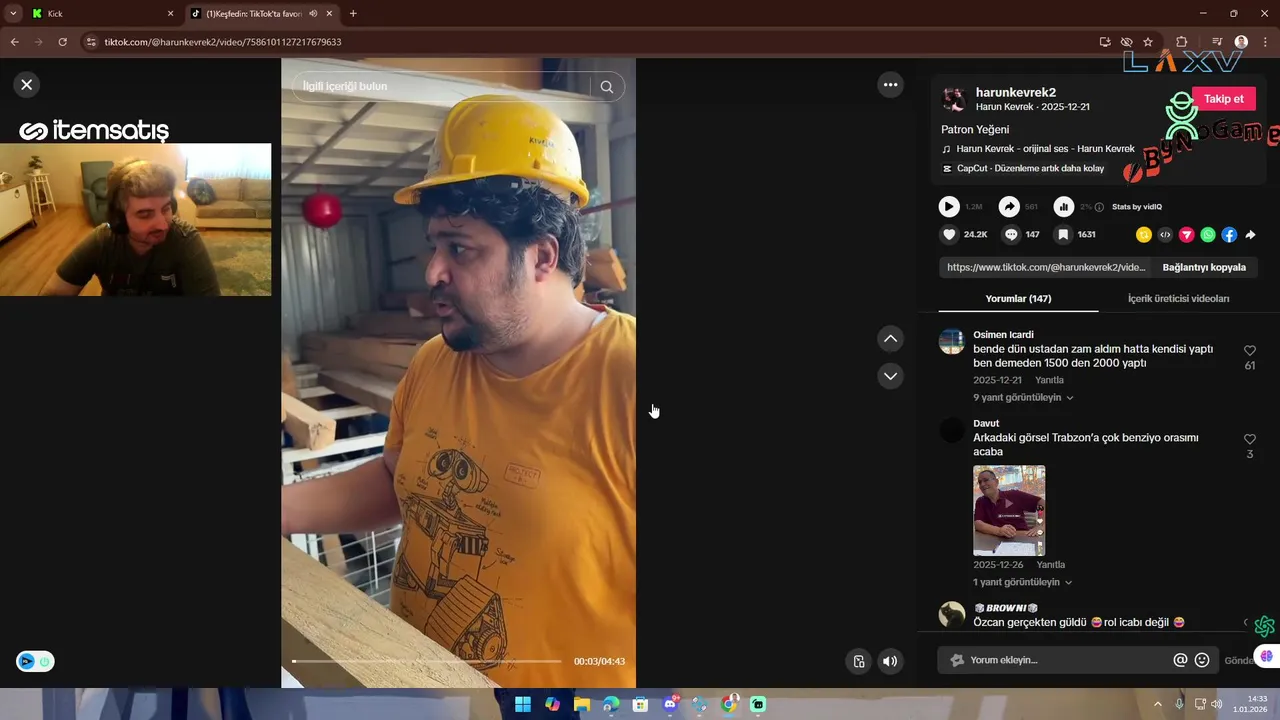The image size is (1280, 720).
Task: Open the Chrome profile avatar
Action: point(1241,42)
